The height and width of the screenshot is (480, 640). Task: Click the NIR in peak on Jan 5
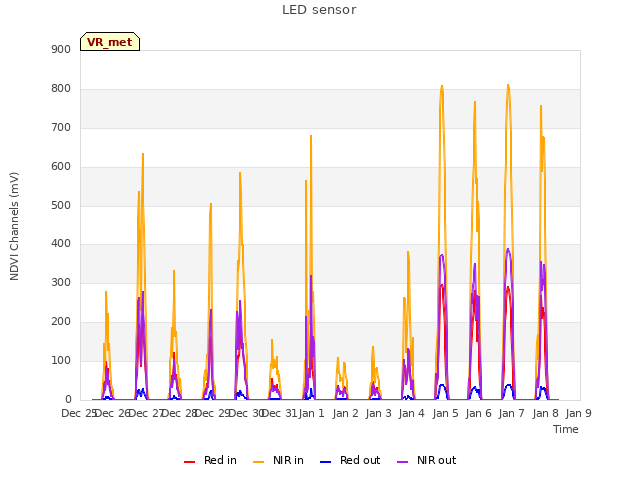coord(442,86)
